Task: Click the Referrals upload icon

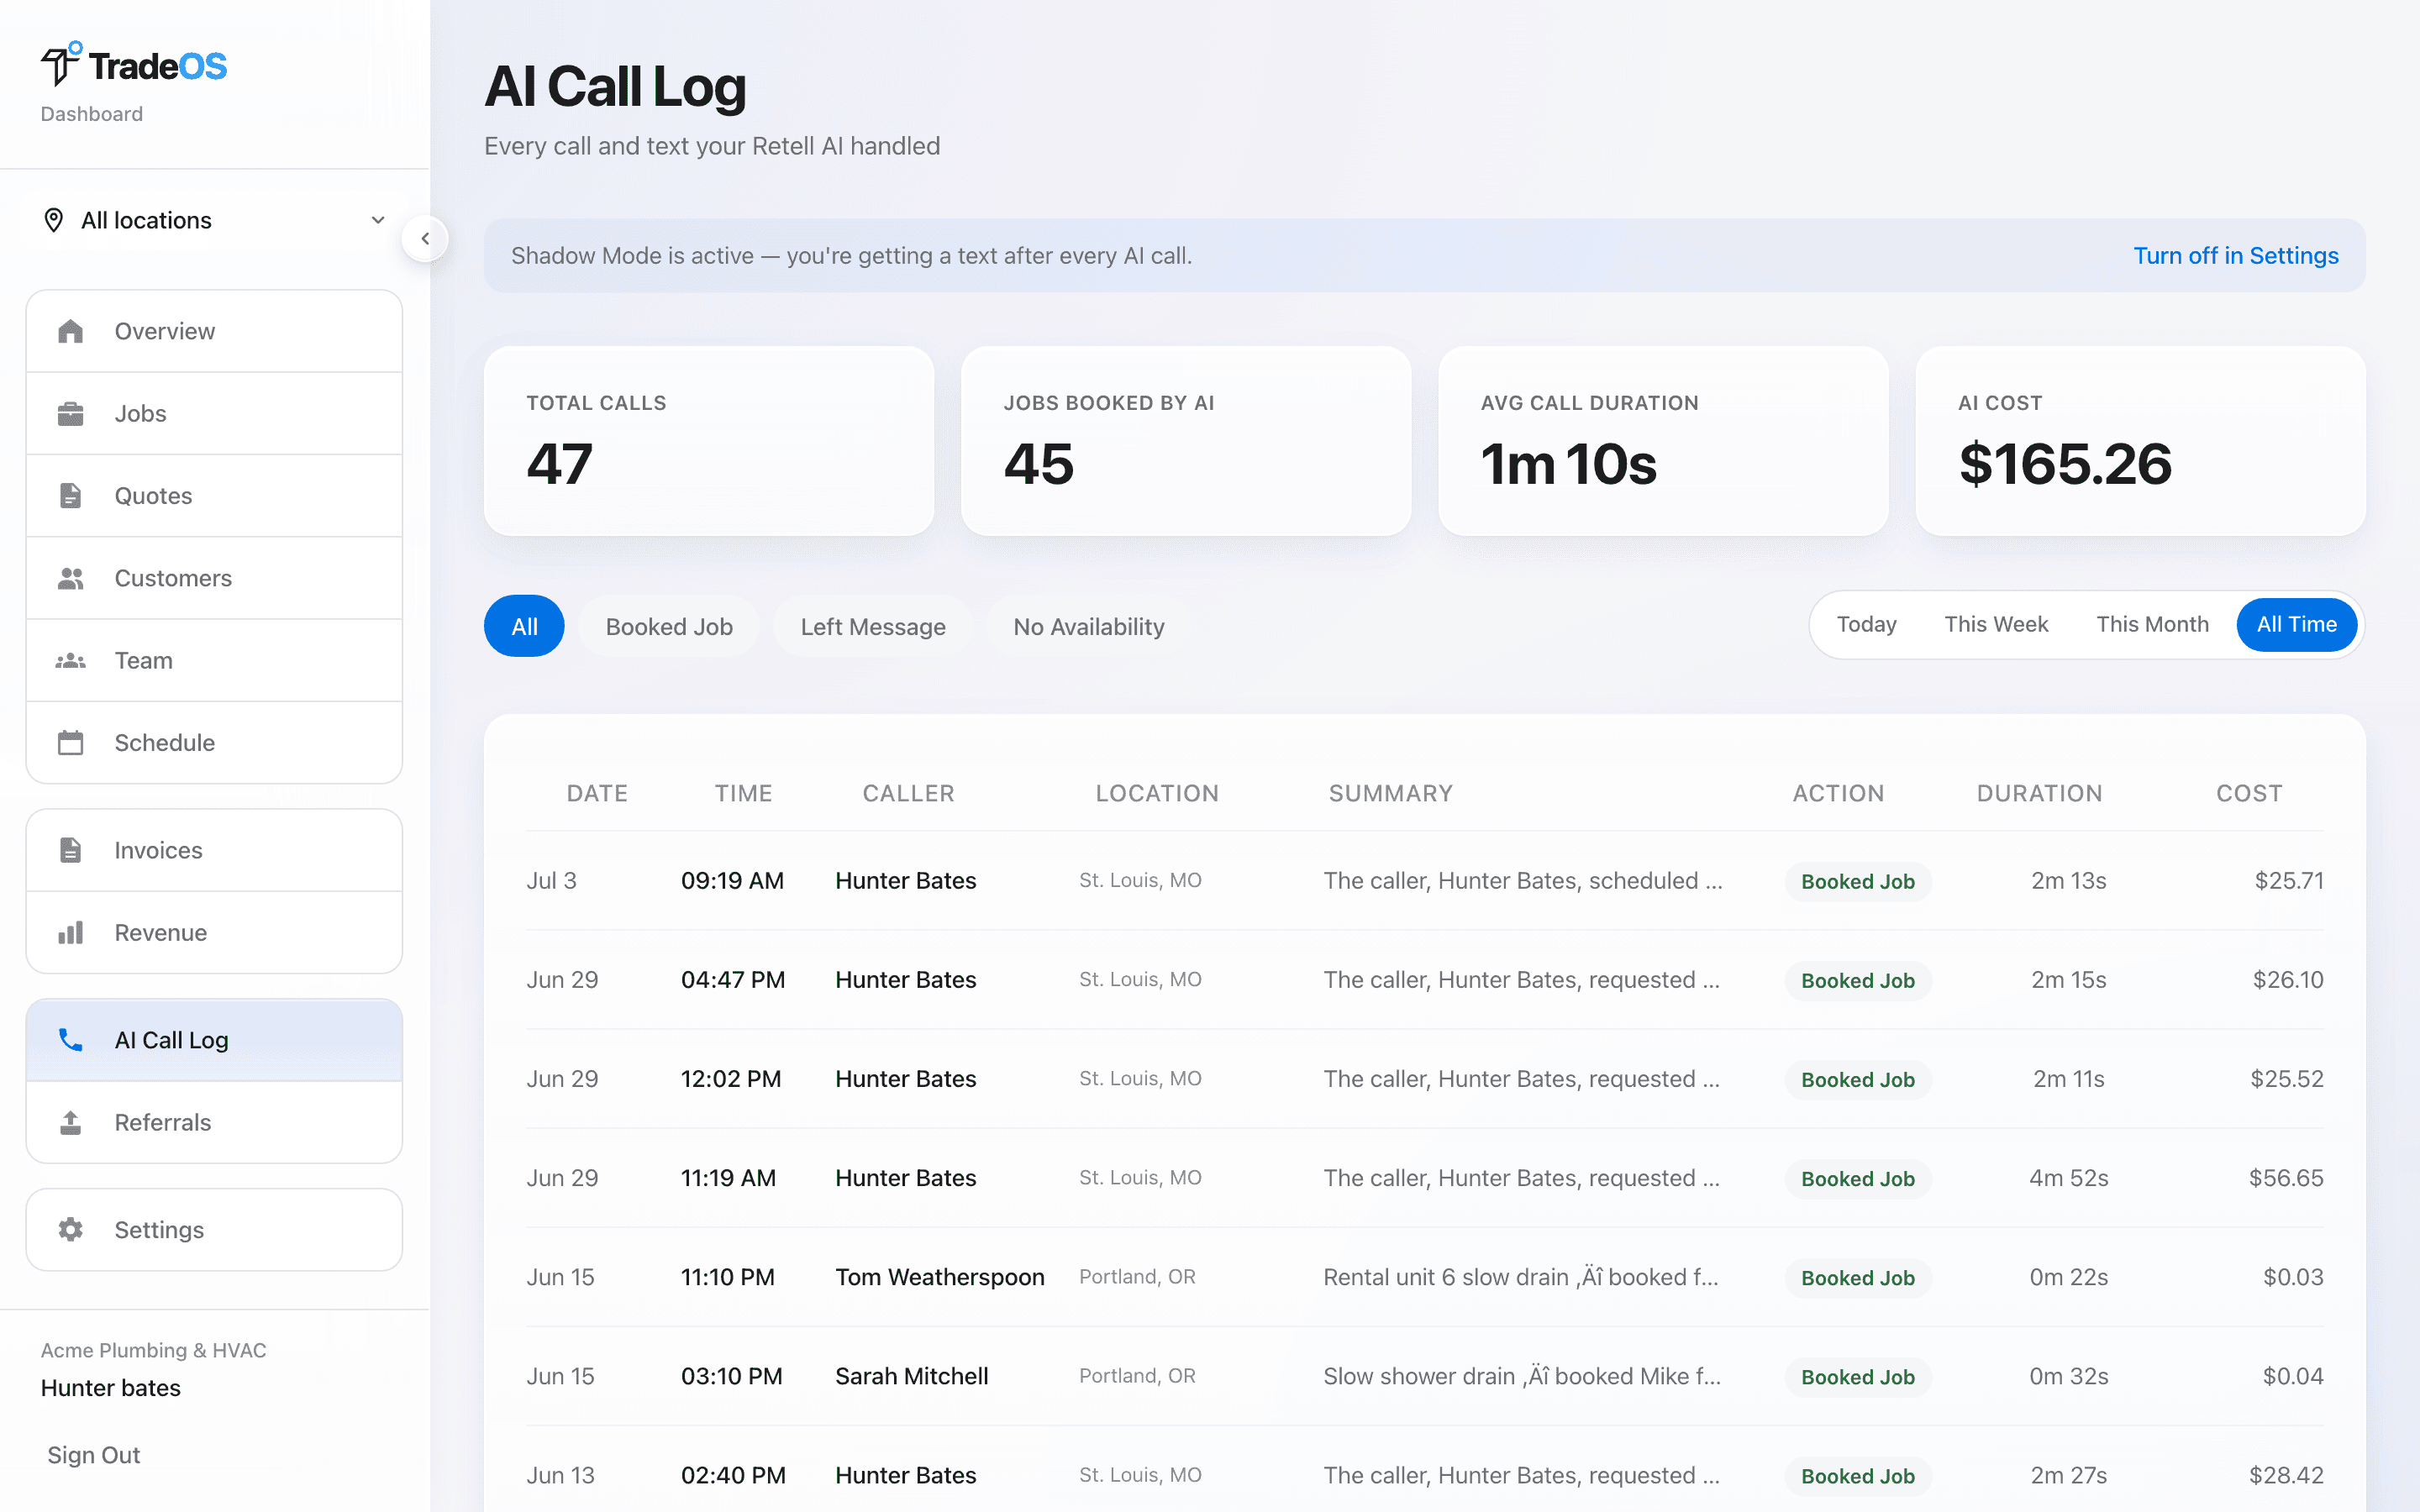Action: tap(70, 1122)
